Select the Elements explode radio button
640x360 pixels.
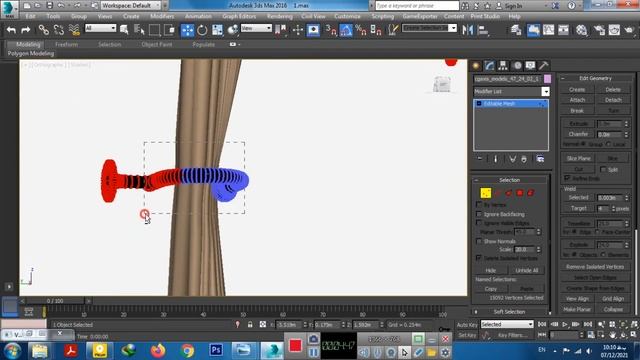pyautogui.click(x=603, y=254)
